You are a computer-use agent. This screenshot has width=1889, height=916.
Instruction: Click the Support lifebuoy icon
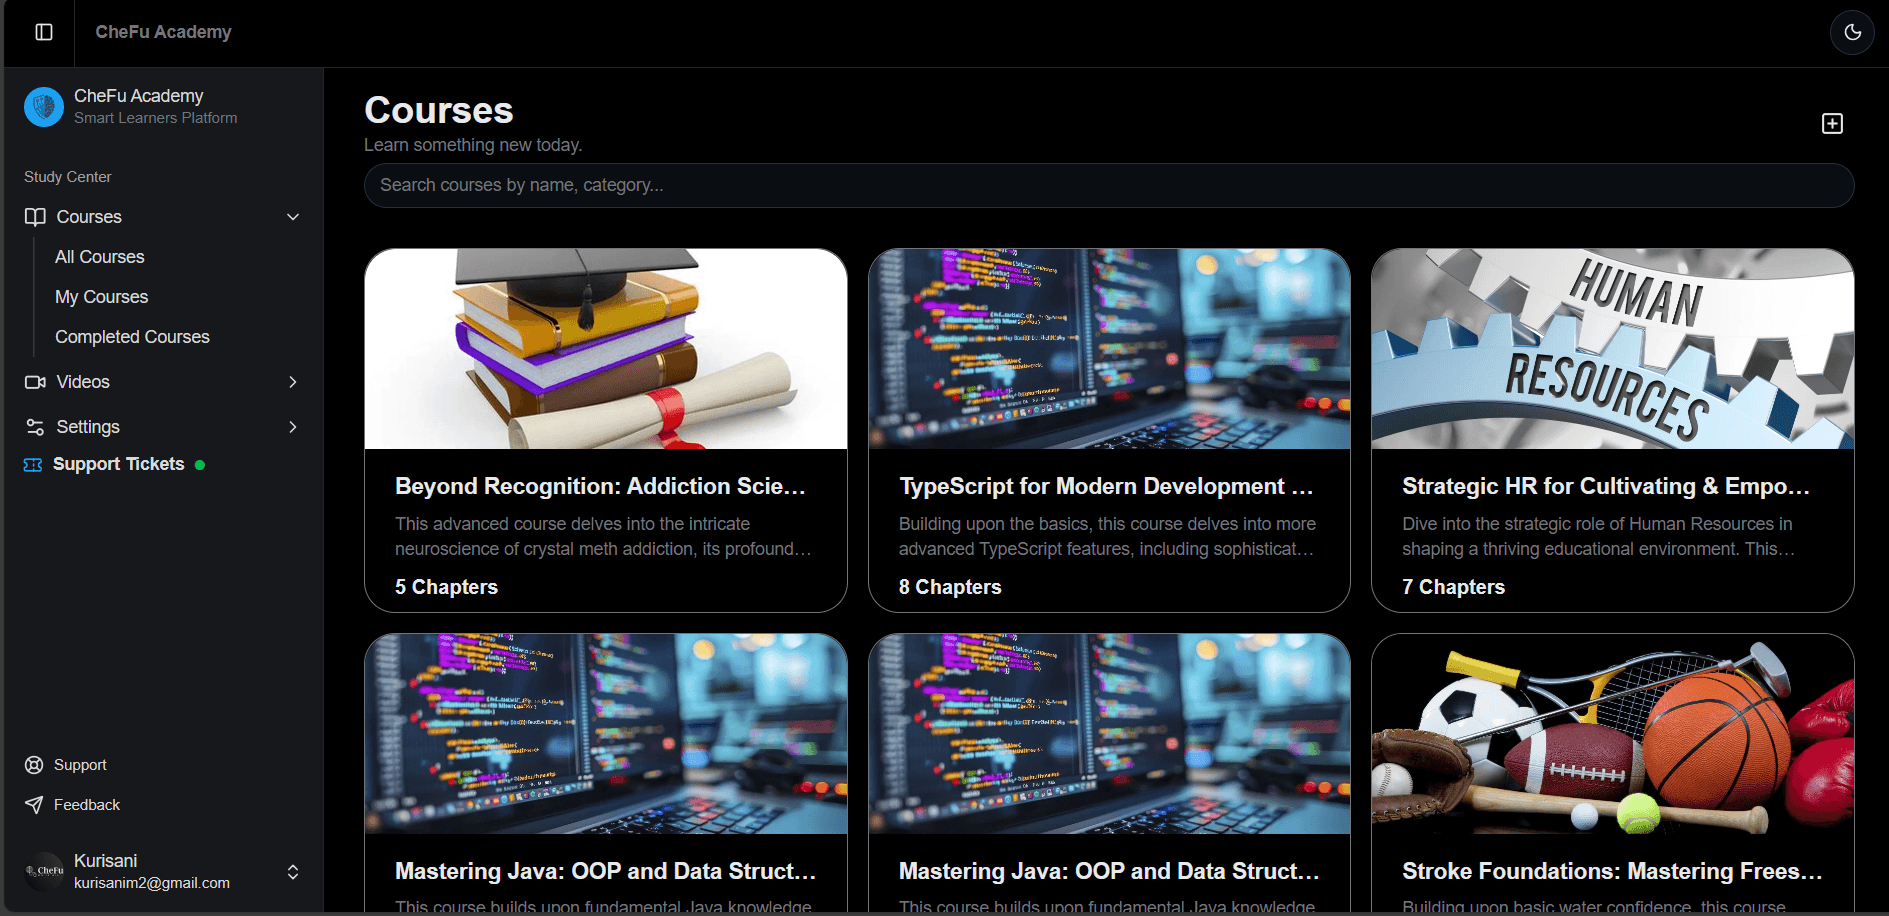[x=34, y=765]
